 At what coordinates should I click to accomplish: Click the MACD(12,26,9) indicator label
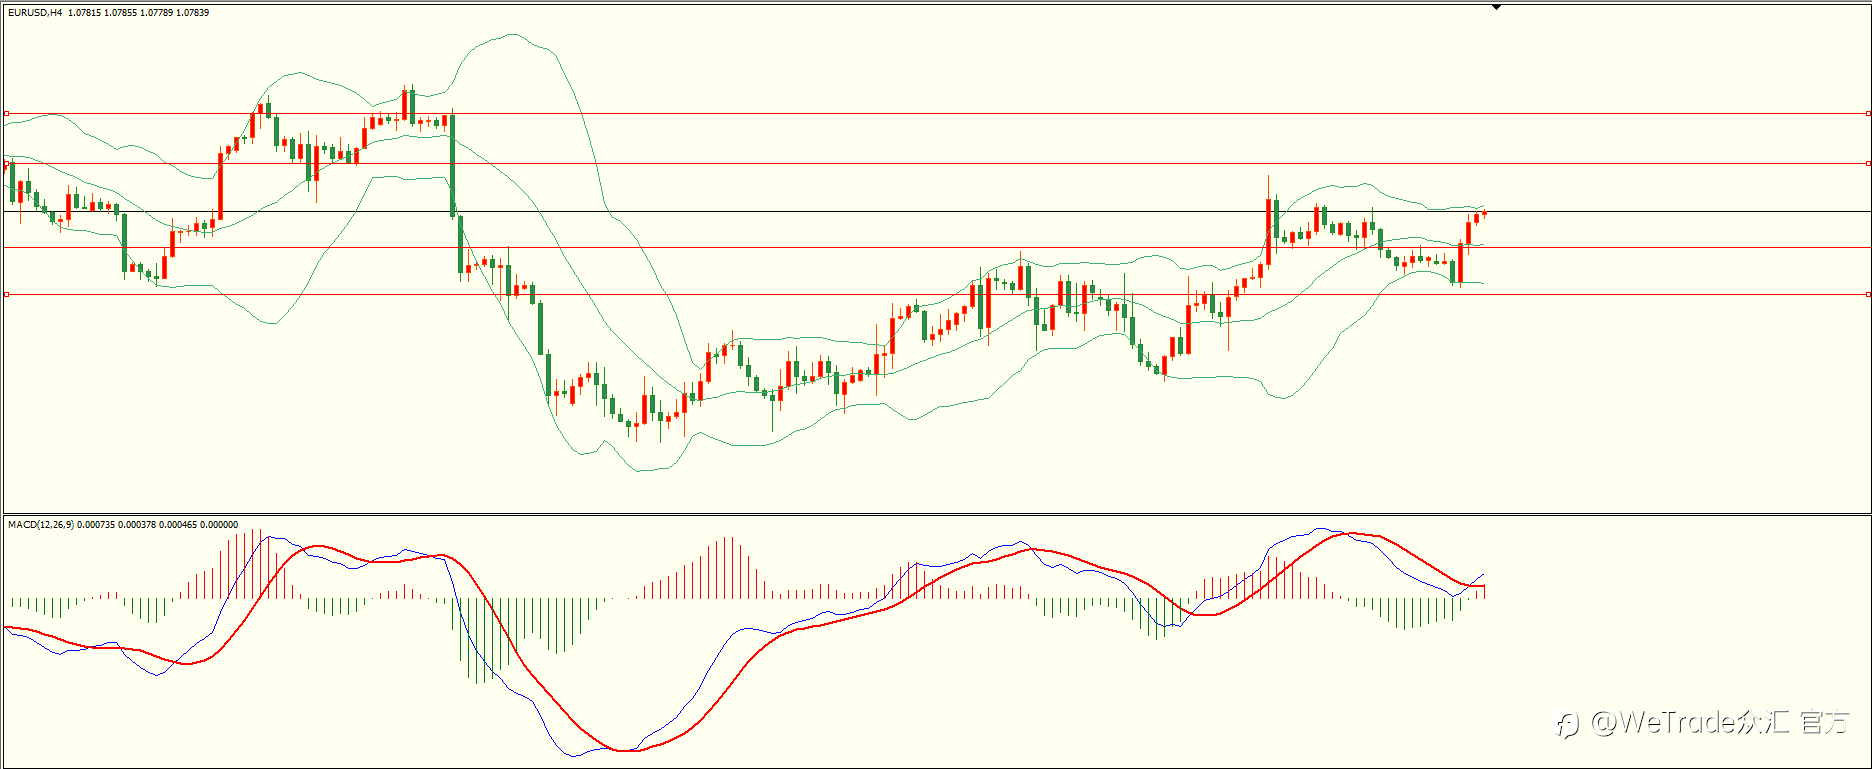pos(41,524)
